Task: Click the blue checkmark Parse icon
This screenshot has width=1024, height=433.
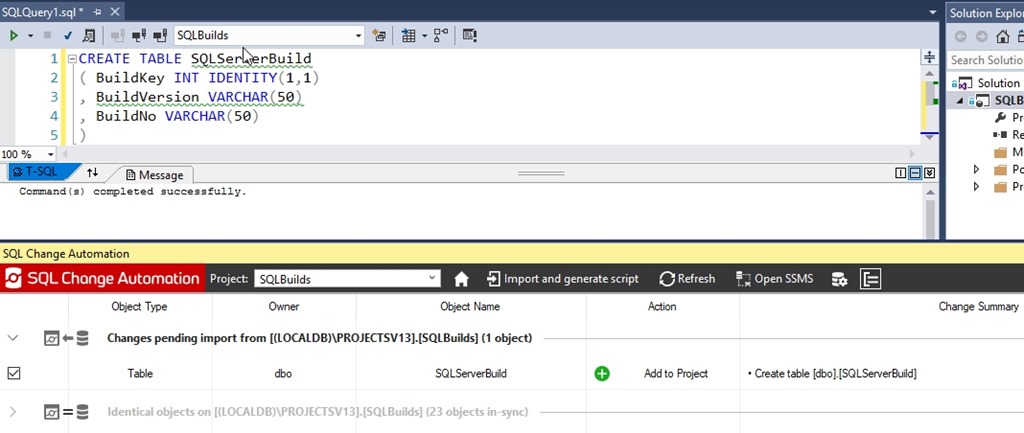Action: (68, 35)
